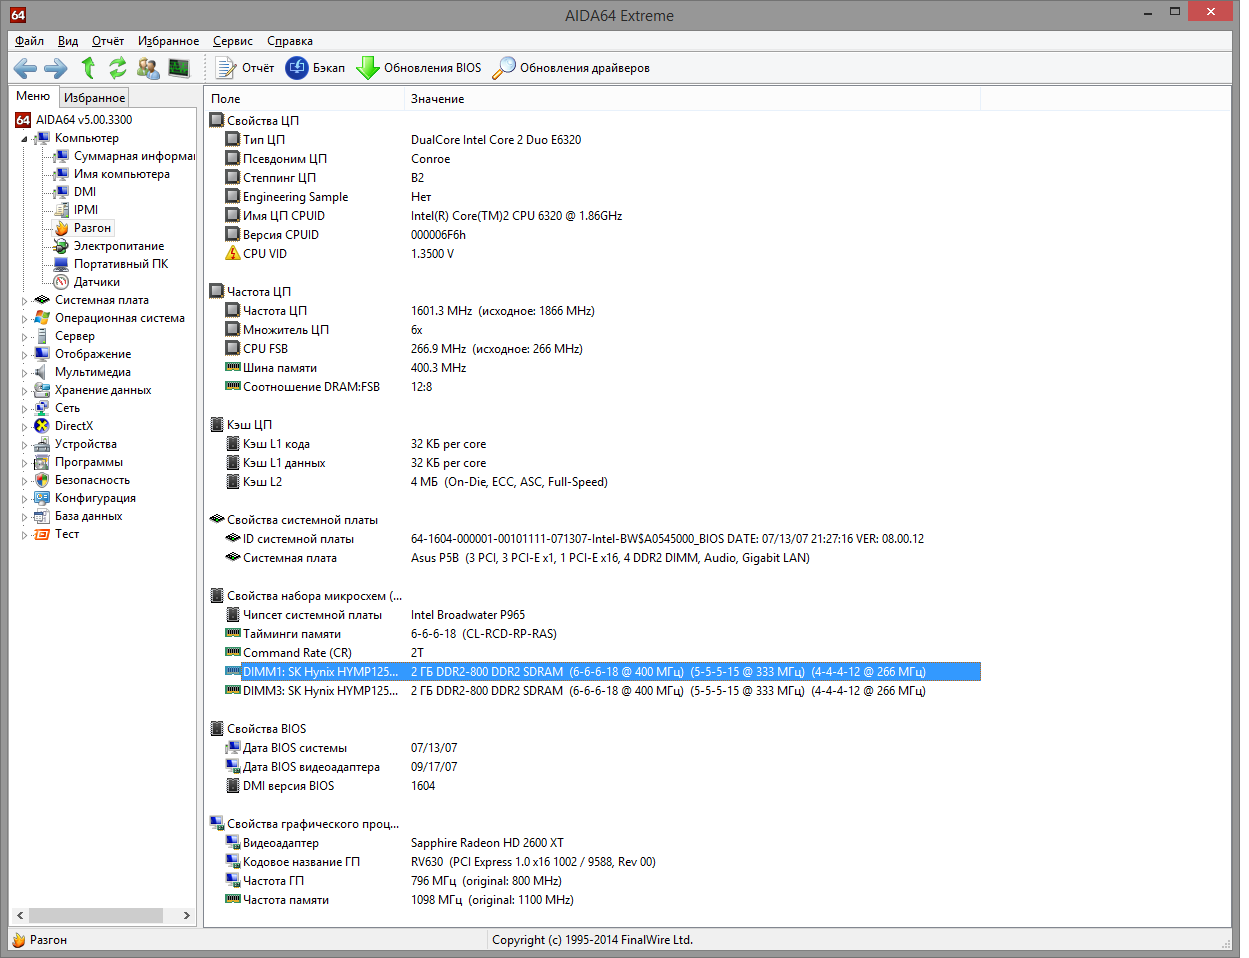The width and height of the screenshot is (1249, 958).
Task: Expand the Хранение данных tree node
Action: pyautogui.click(x=24, y=390)
